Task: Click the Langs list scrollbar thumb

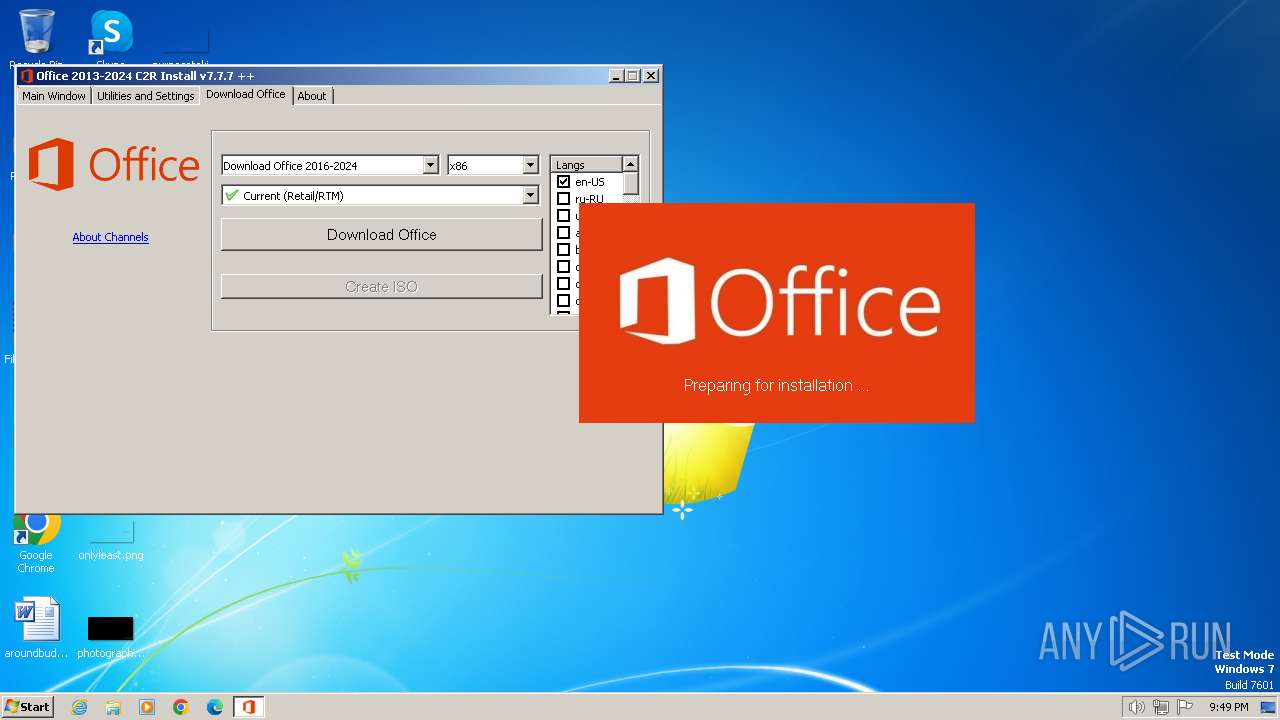Action: pyautogui.click(x=630, y=184)
